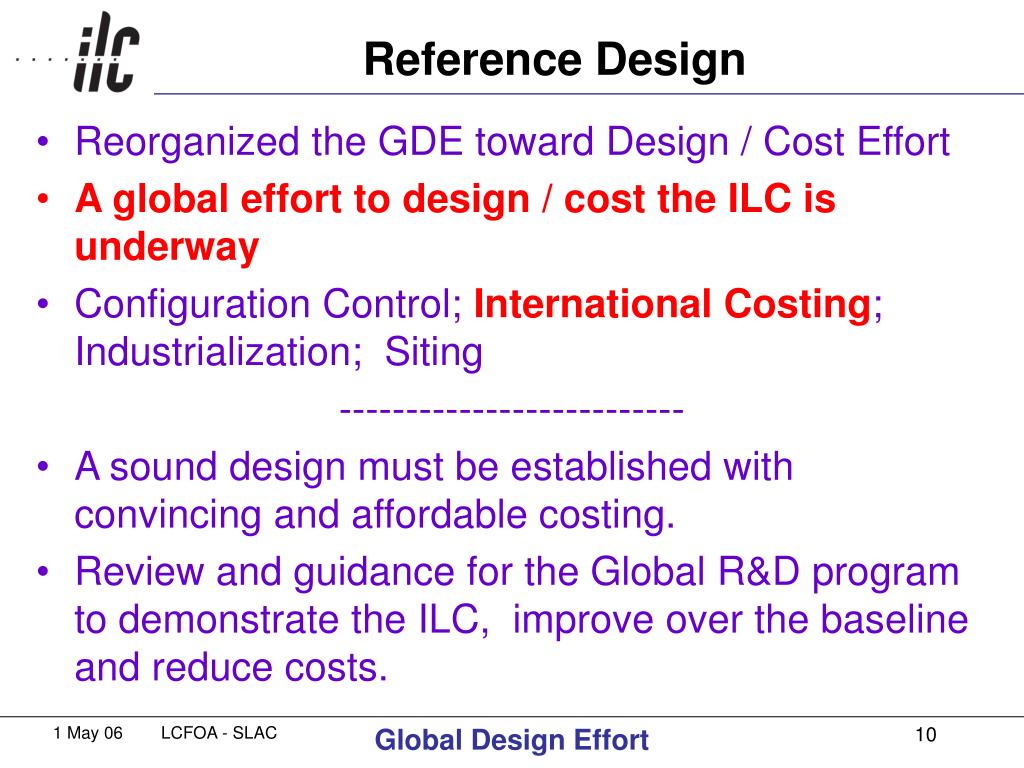This screenshot has height=768, width=1024.
Task: Click the slide number '10'
Action: 925,735
